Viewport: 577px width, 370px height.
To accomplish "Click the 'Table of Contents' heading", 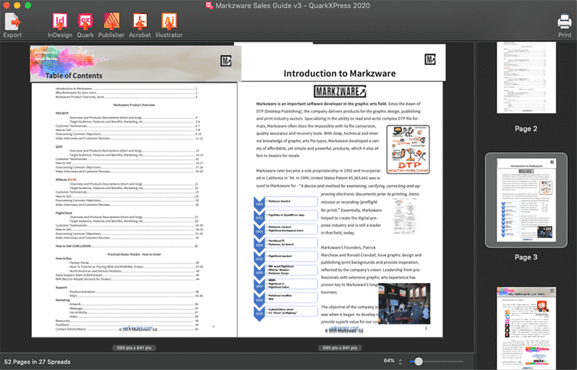I will [74, 75].
